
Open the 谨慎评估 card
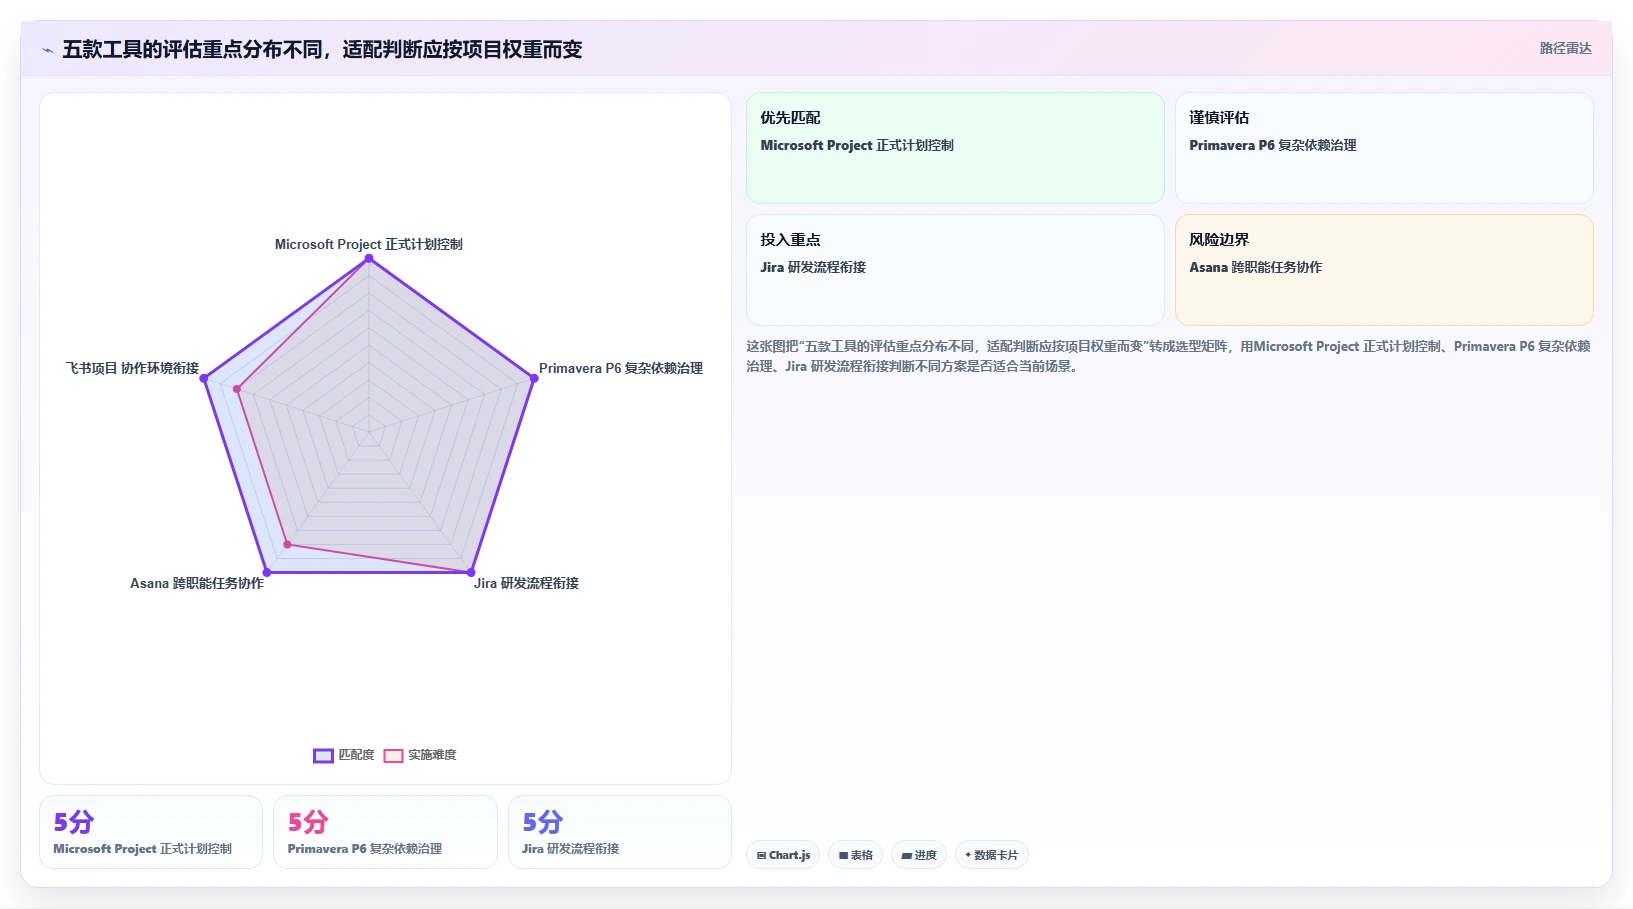[1384, 148]
